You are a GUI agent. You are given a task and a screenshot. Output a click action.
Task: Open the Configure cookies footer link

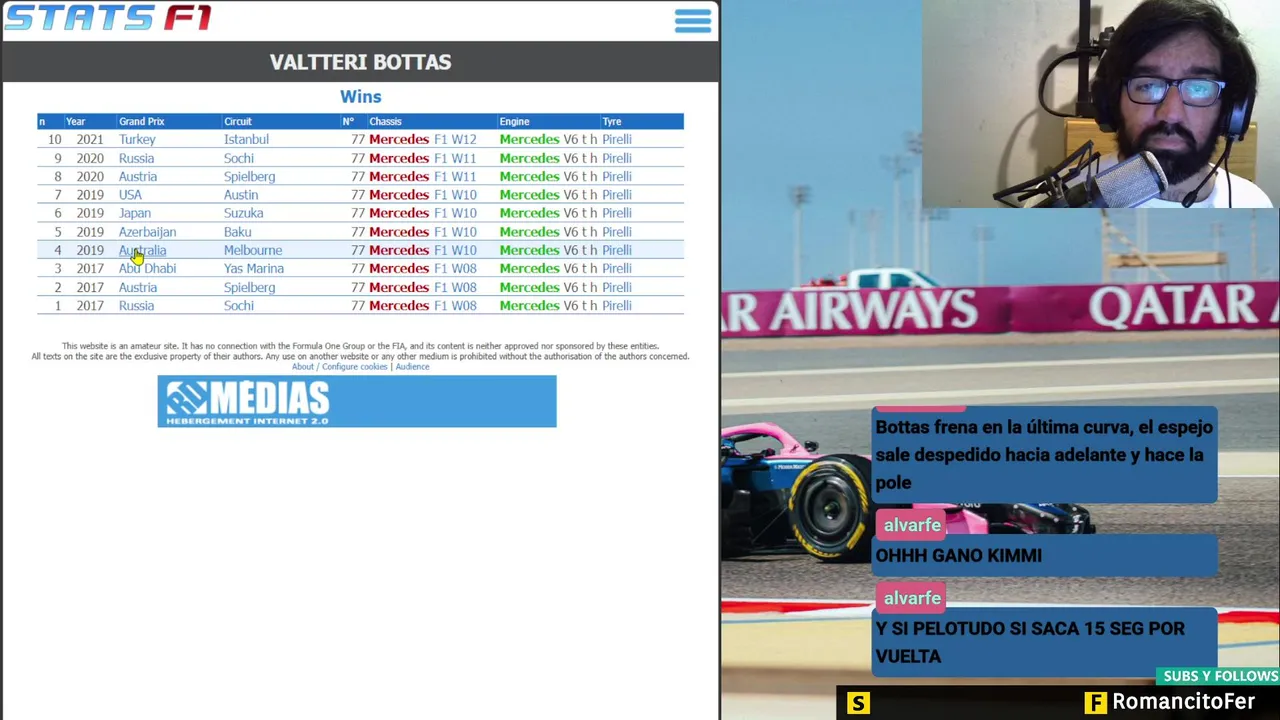[x=354, y=367]
